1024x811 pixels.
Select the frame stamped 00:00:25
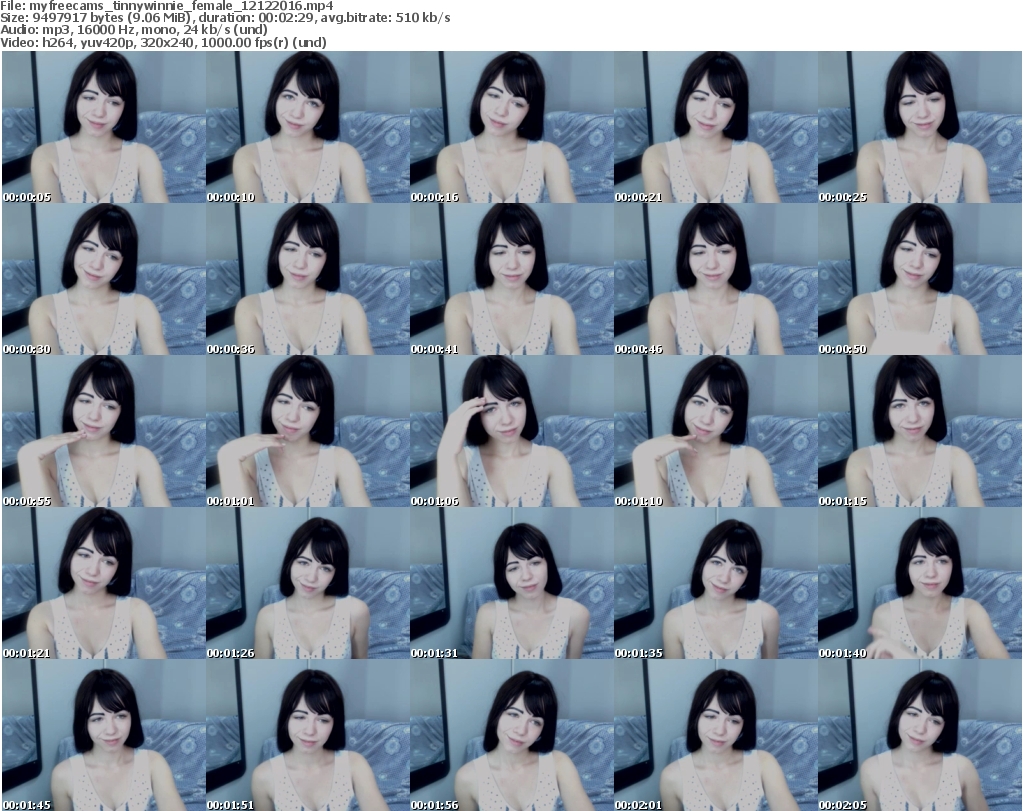point(920,127)
